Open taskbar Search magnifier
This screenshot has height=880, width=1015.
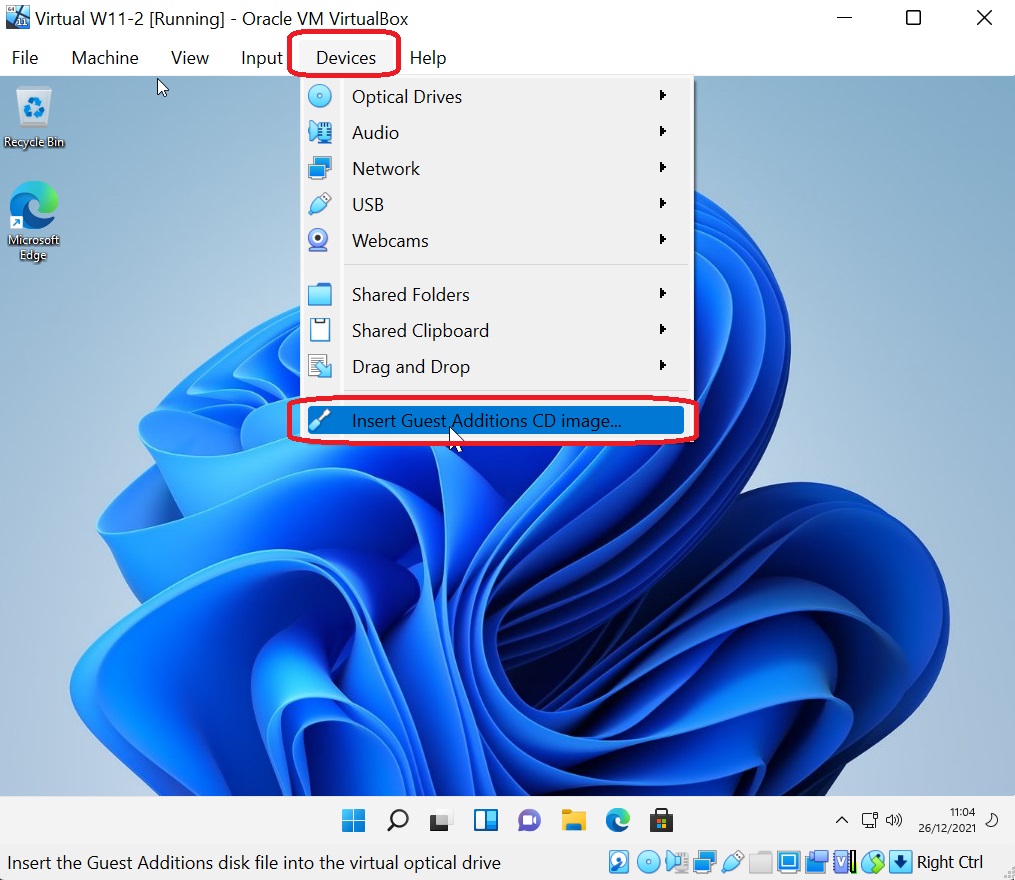(397, 820)
